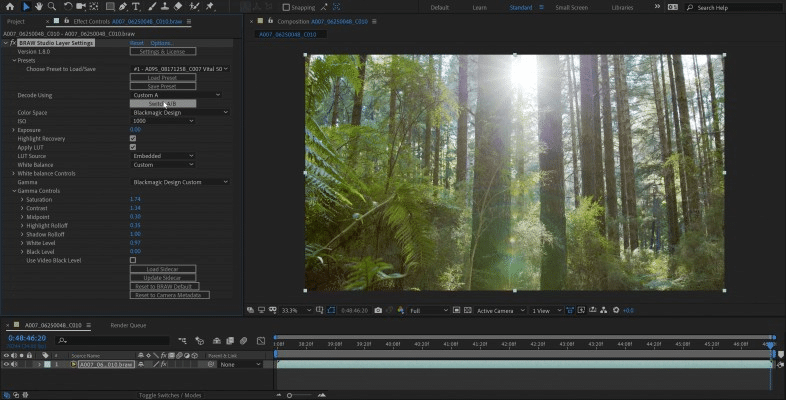Click the timeline timecode 0:48:46:20 field
Screen dimensions: 786x400
pos(25,339)
